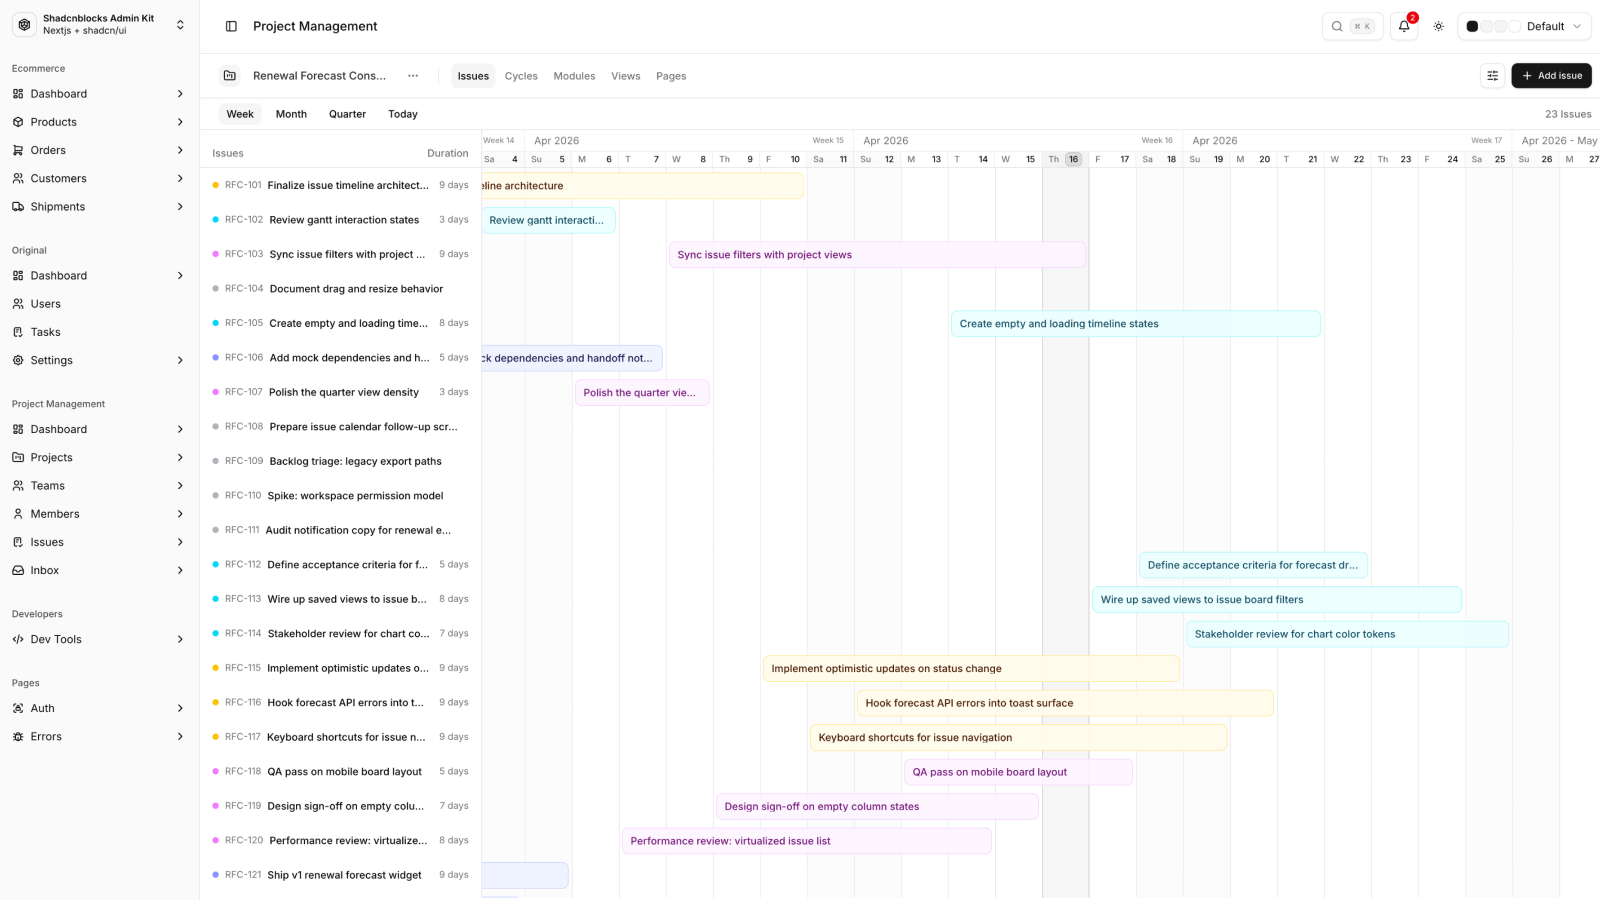This screenshot has width=1600, height=900.
Task: Select Design sign-off on empty column states bar
Action: [x=877, y=807]
